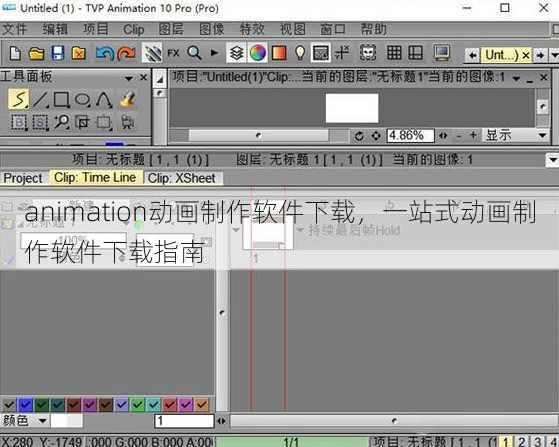559x447 pixels.
Task: Select the zoom magnifier tool in tool panel
Action: click(x=61, y=122)
